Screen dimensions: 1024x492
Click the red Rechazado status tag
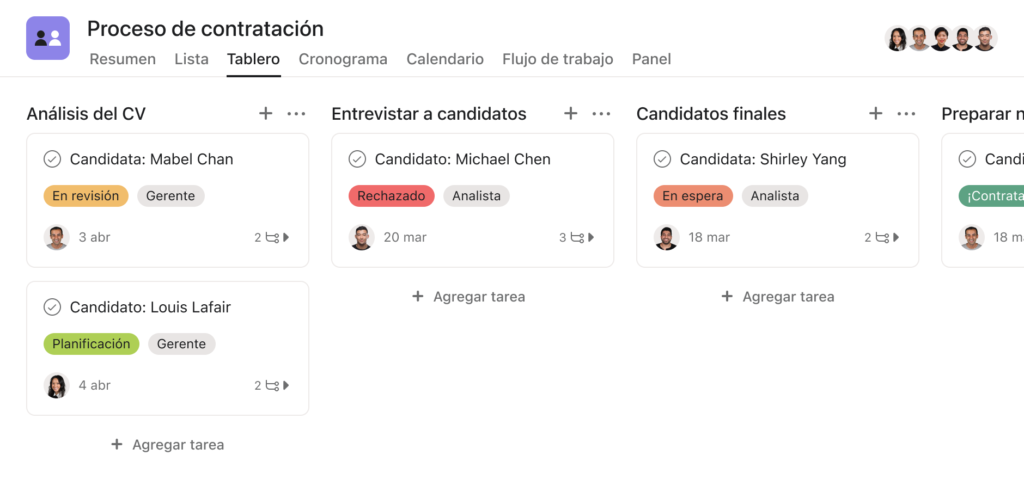tap(391, 195)
